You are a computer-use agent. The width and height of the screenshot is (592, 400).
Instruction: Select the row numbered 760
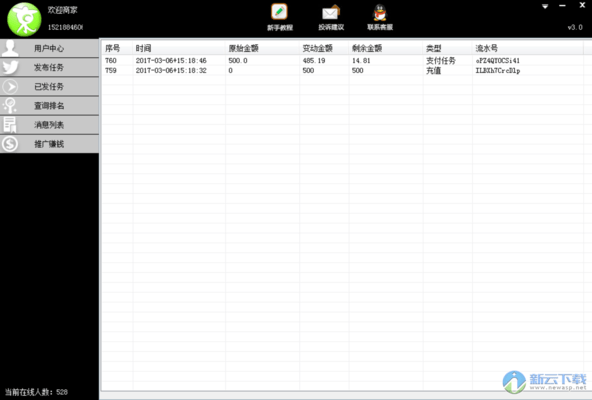pos(343,60)
